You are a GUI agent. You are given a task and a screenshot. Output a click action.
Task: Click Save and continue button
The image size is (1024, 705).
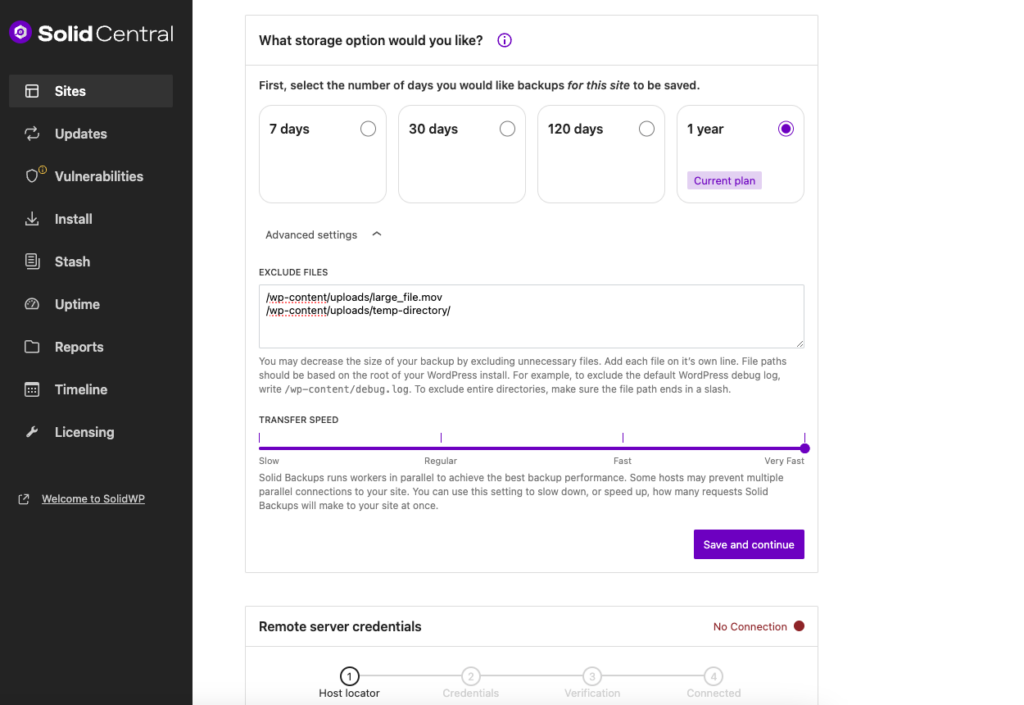[x=748, y=545]
